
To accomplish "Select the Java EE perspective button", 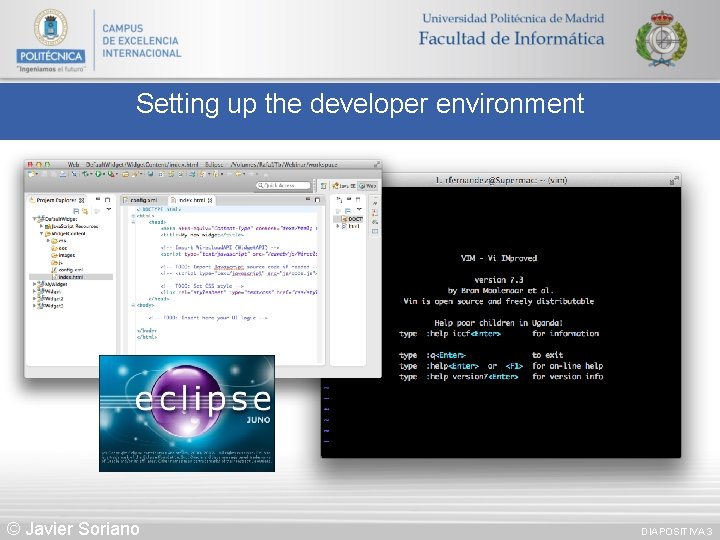I will [x=343, y=186].
